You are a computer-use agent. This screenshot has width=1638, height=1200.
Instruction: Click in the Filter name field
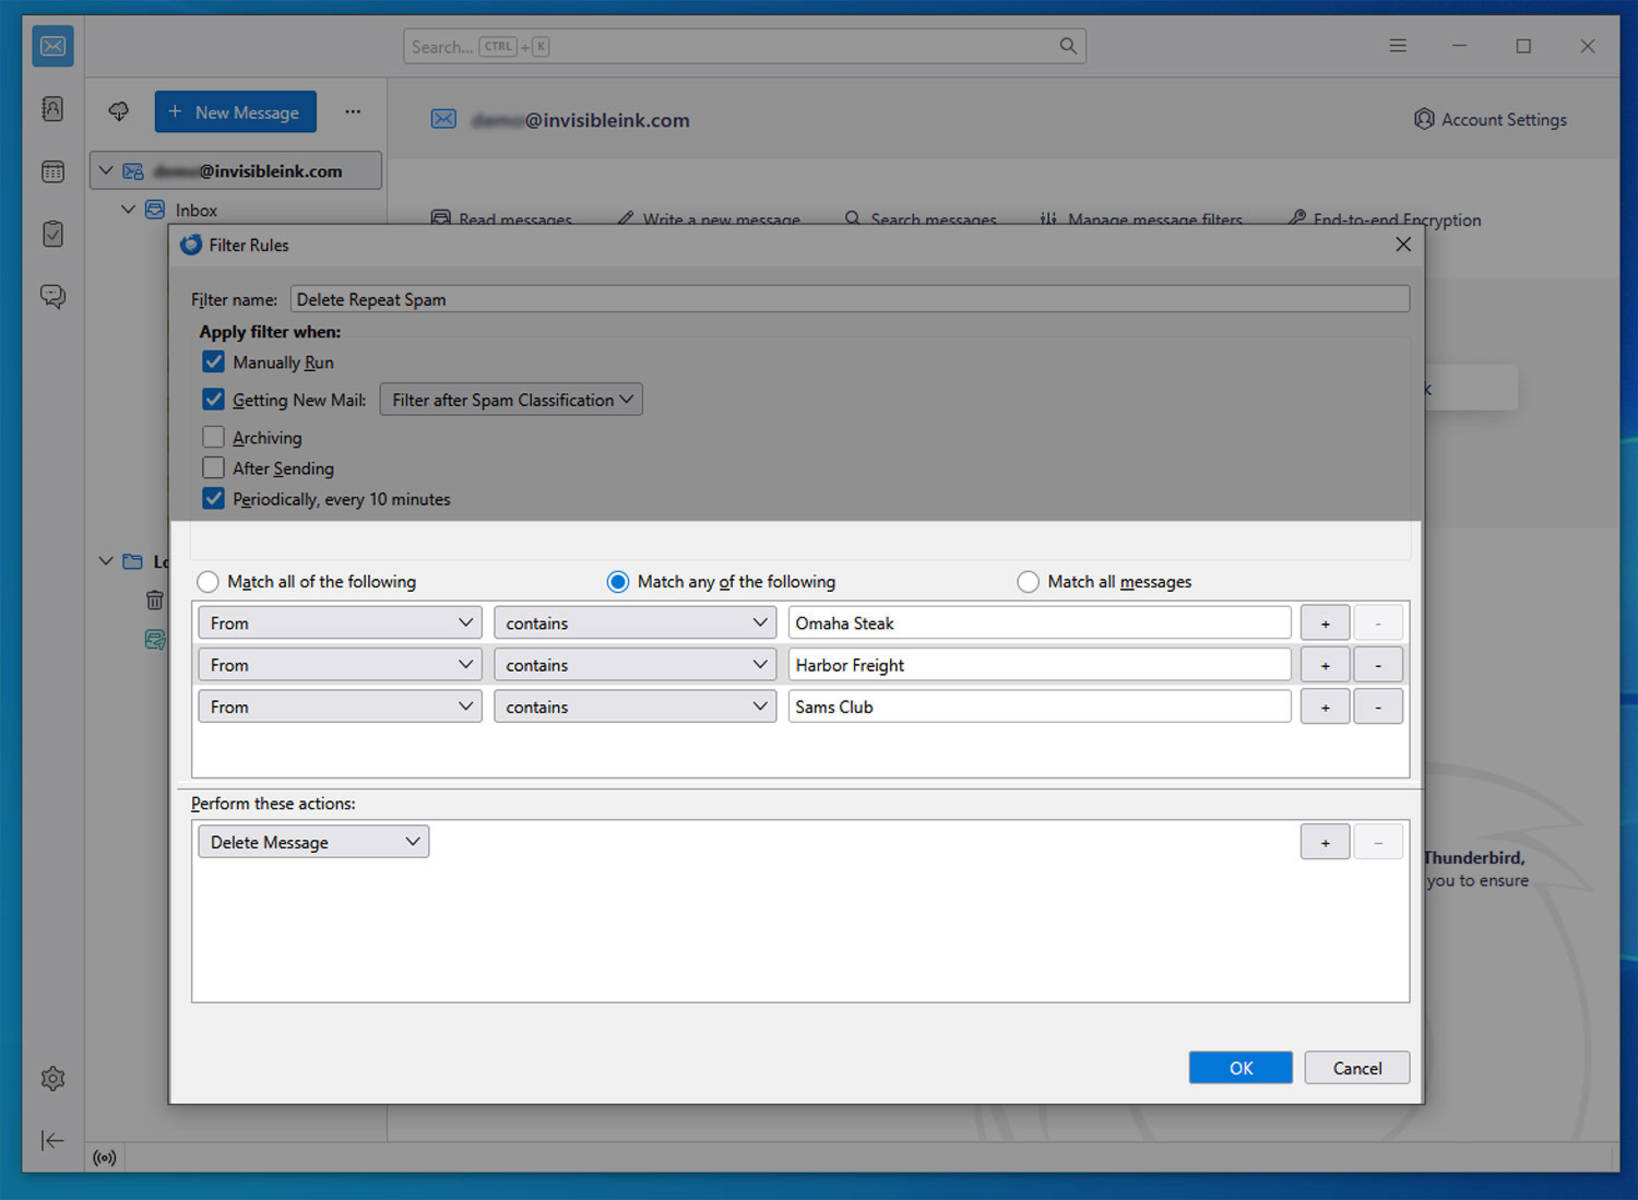pos(850,300)
